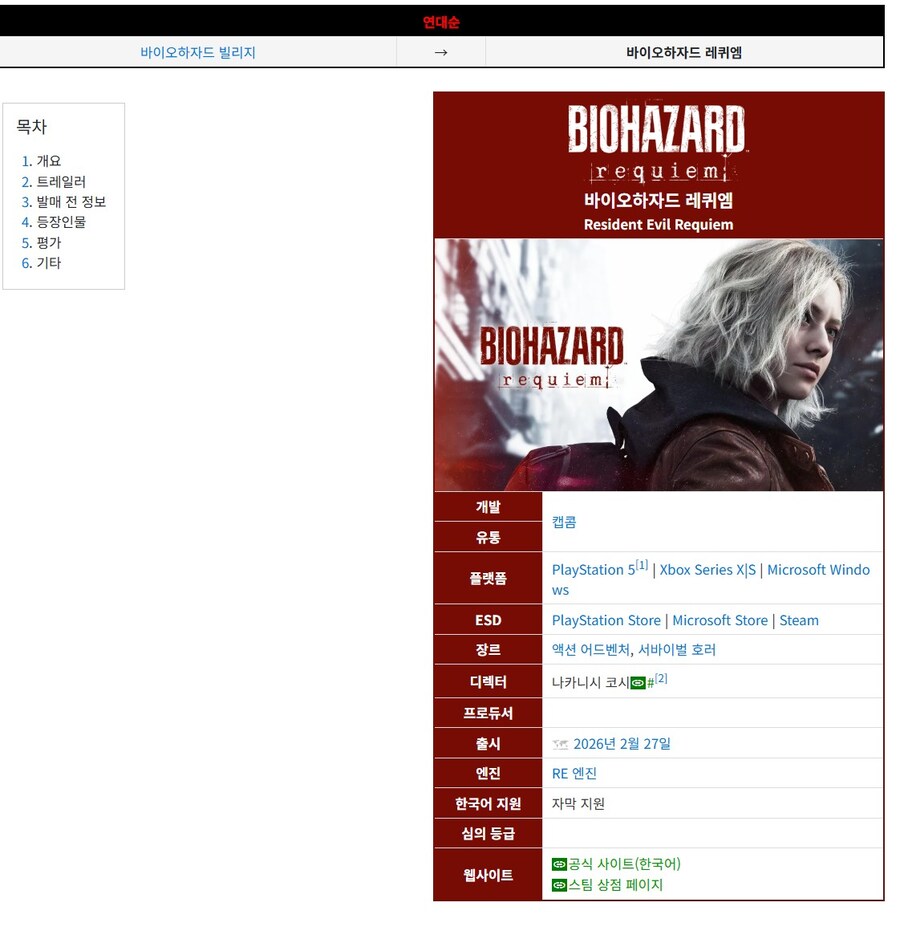
Task: Click the 나카니시 코시 director name
Action: (590, 683)
